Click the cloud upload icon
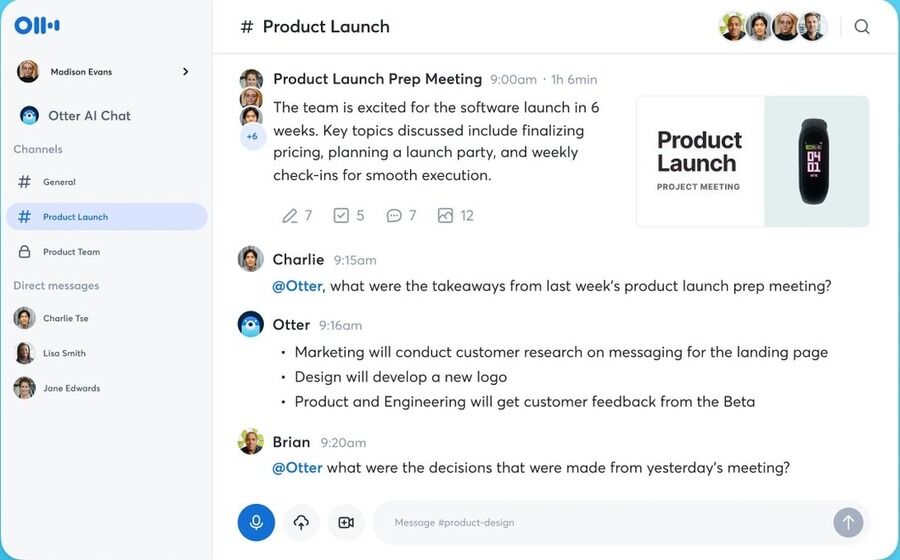The width and height of the screenshot is (900, 560). 301,522
